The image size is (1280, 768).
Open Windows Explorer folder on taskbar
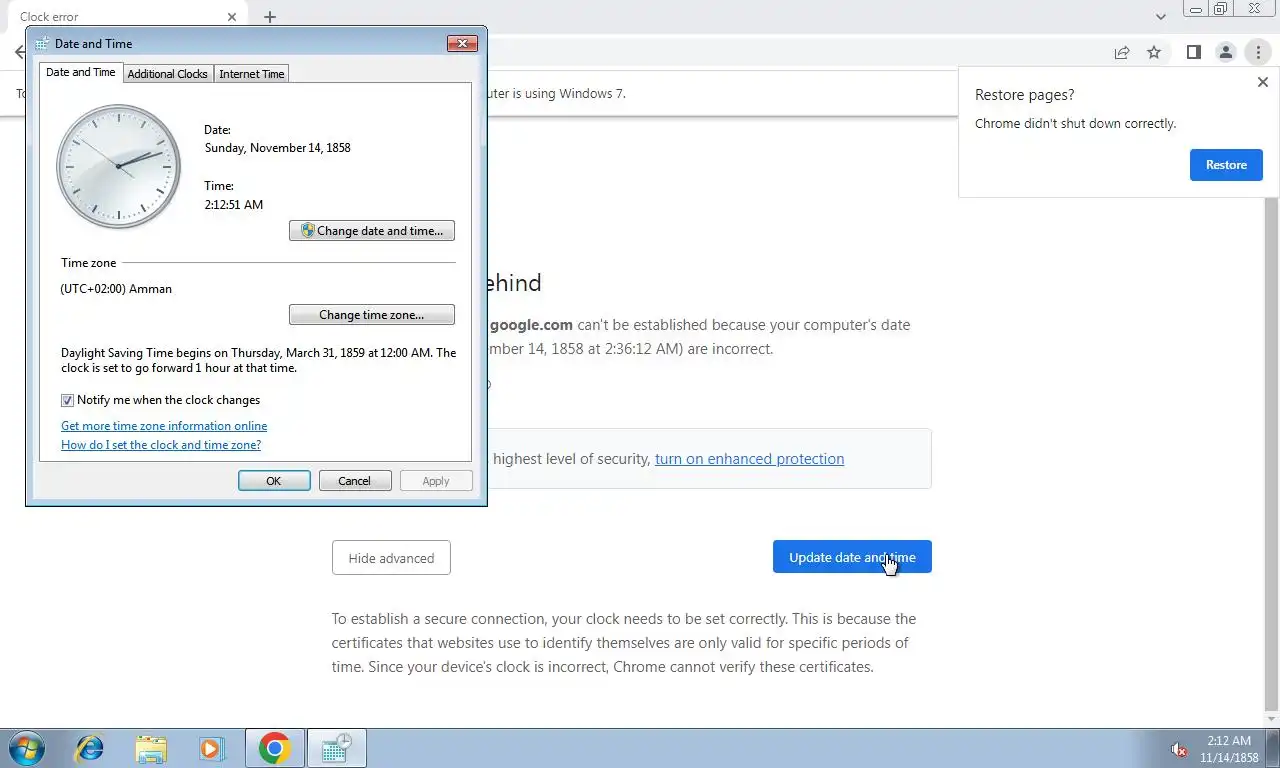(151, 748)
